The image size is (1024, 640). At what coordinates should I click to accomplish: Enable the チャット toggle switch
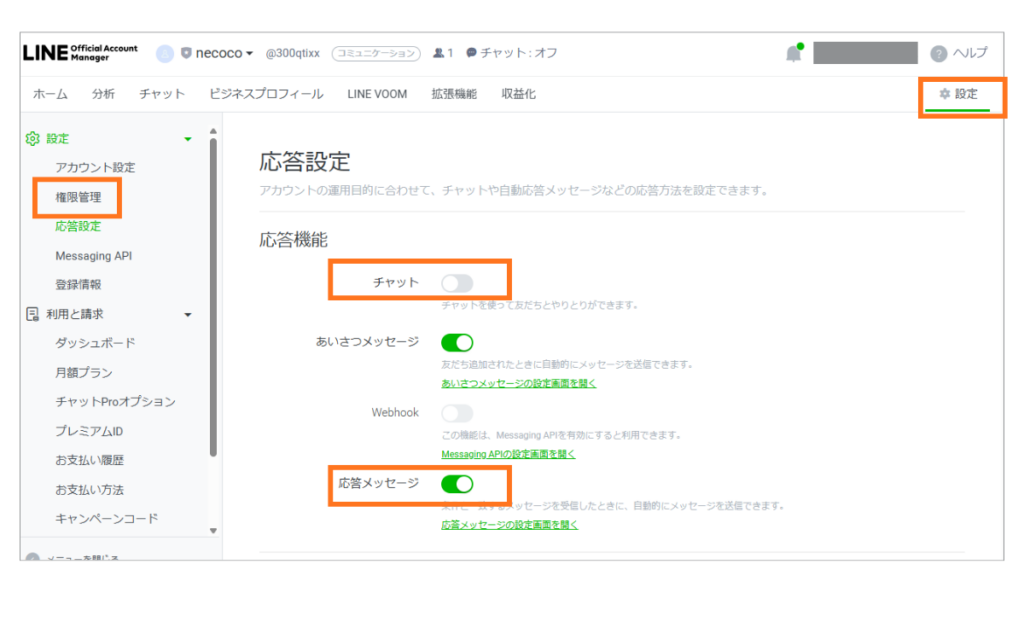(457, 284)
